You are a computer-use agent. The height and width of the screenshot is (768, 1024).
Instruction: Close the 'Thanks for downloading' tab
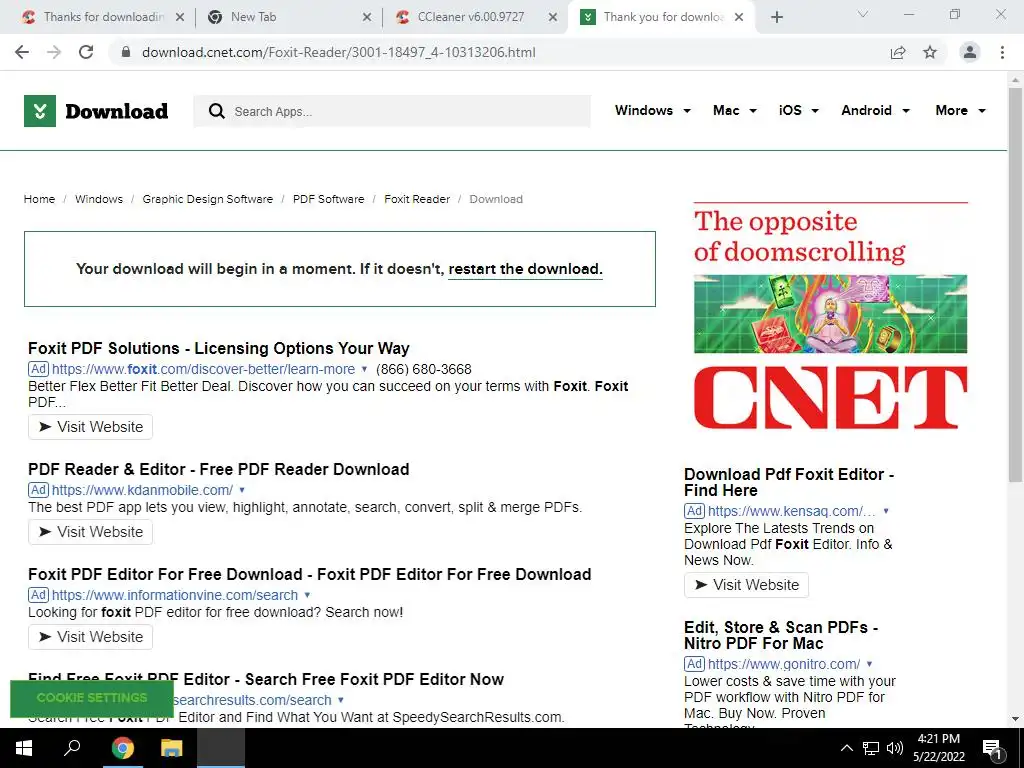point(180,17)
